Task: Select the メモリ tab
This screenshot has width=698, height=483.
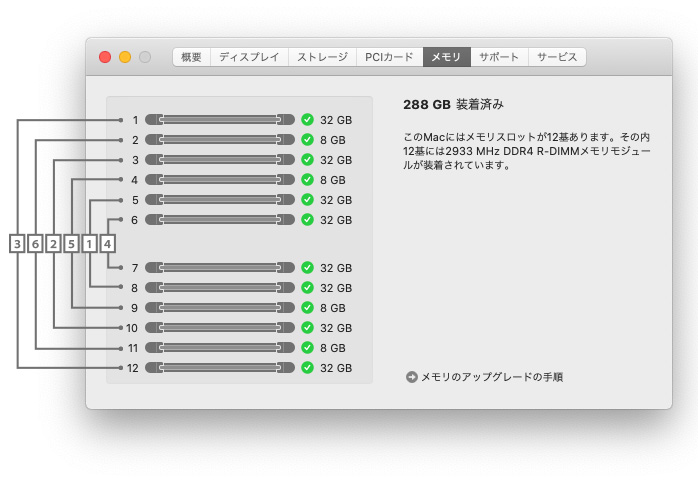Action: click(x=446, y=57)
